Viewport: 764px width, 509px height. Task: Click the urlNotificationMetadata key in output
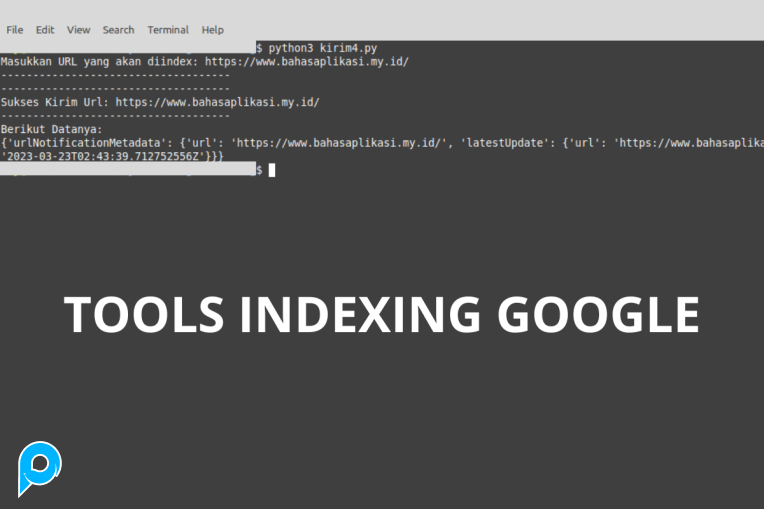(77, 143)
